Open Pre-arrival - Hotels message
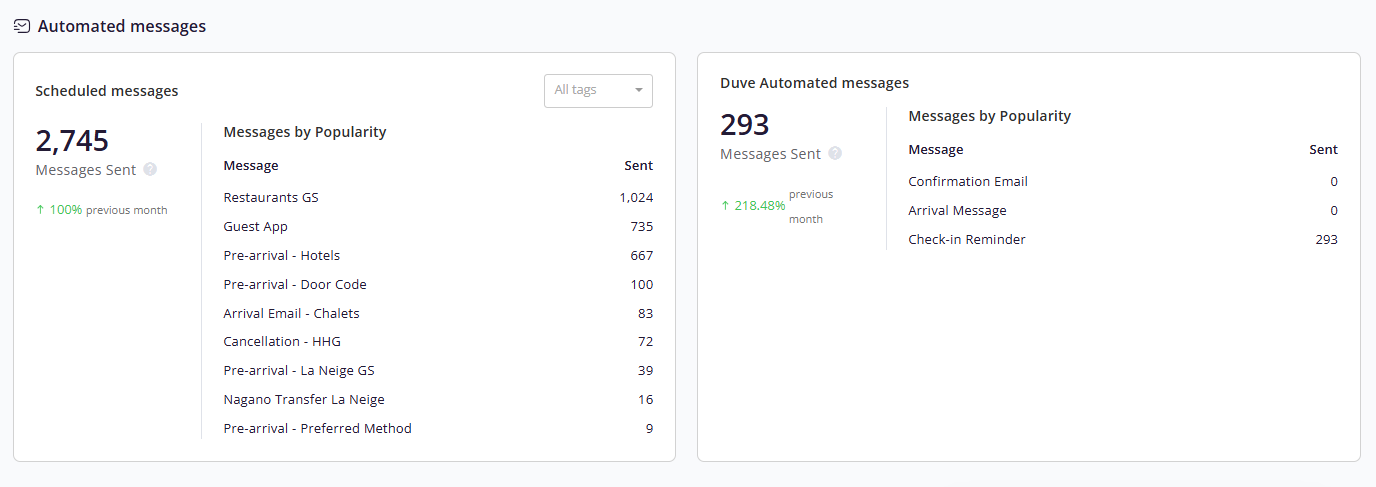1376x487 pixels. (438, 256)
